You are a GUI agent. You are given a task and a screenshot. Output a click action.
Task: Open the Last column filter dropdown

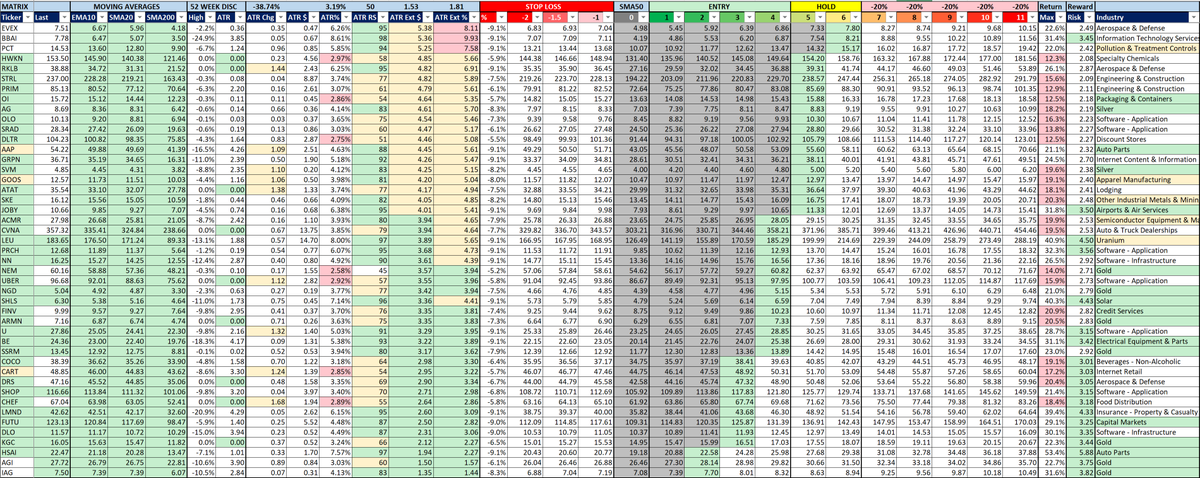[x=64, y=18]
